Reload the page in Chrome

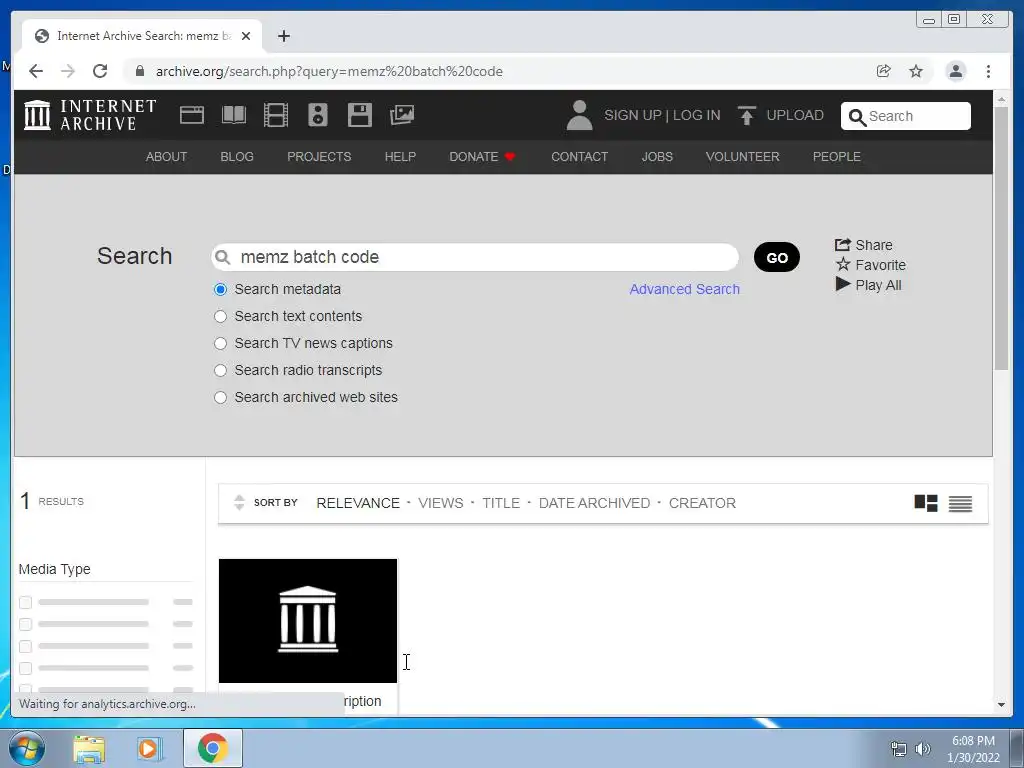coord(100,71)
